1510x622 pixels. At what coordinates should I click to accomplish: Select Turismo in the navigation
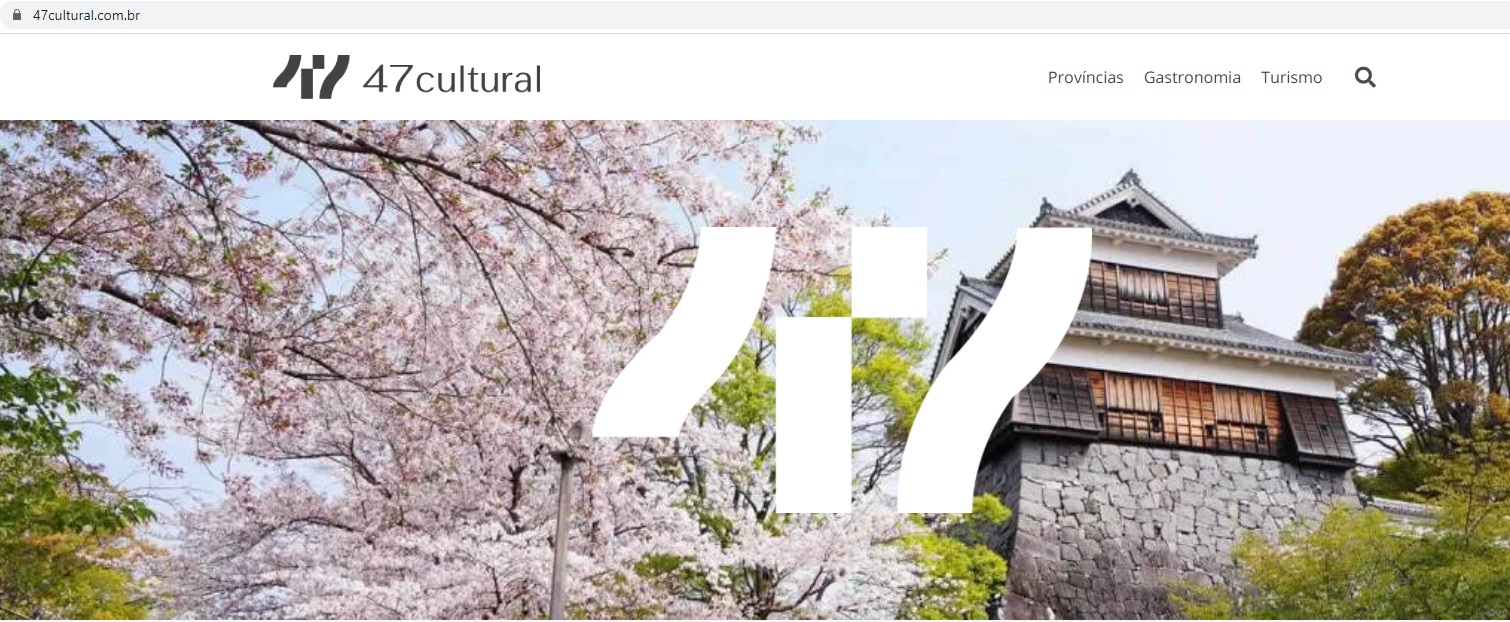[x=1291, y=77]
